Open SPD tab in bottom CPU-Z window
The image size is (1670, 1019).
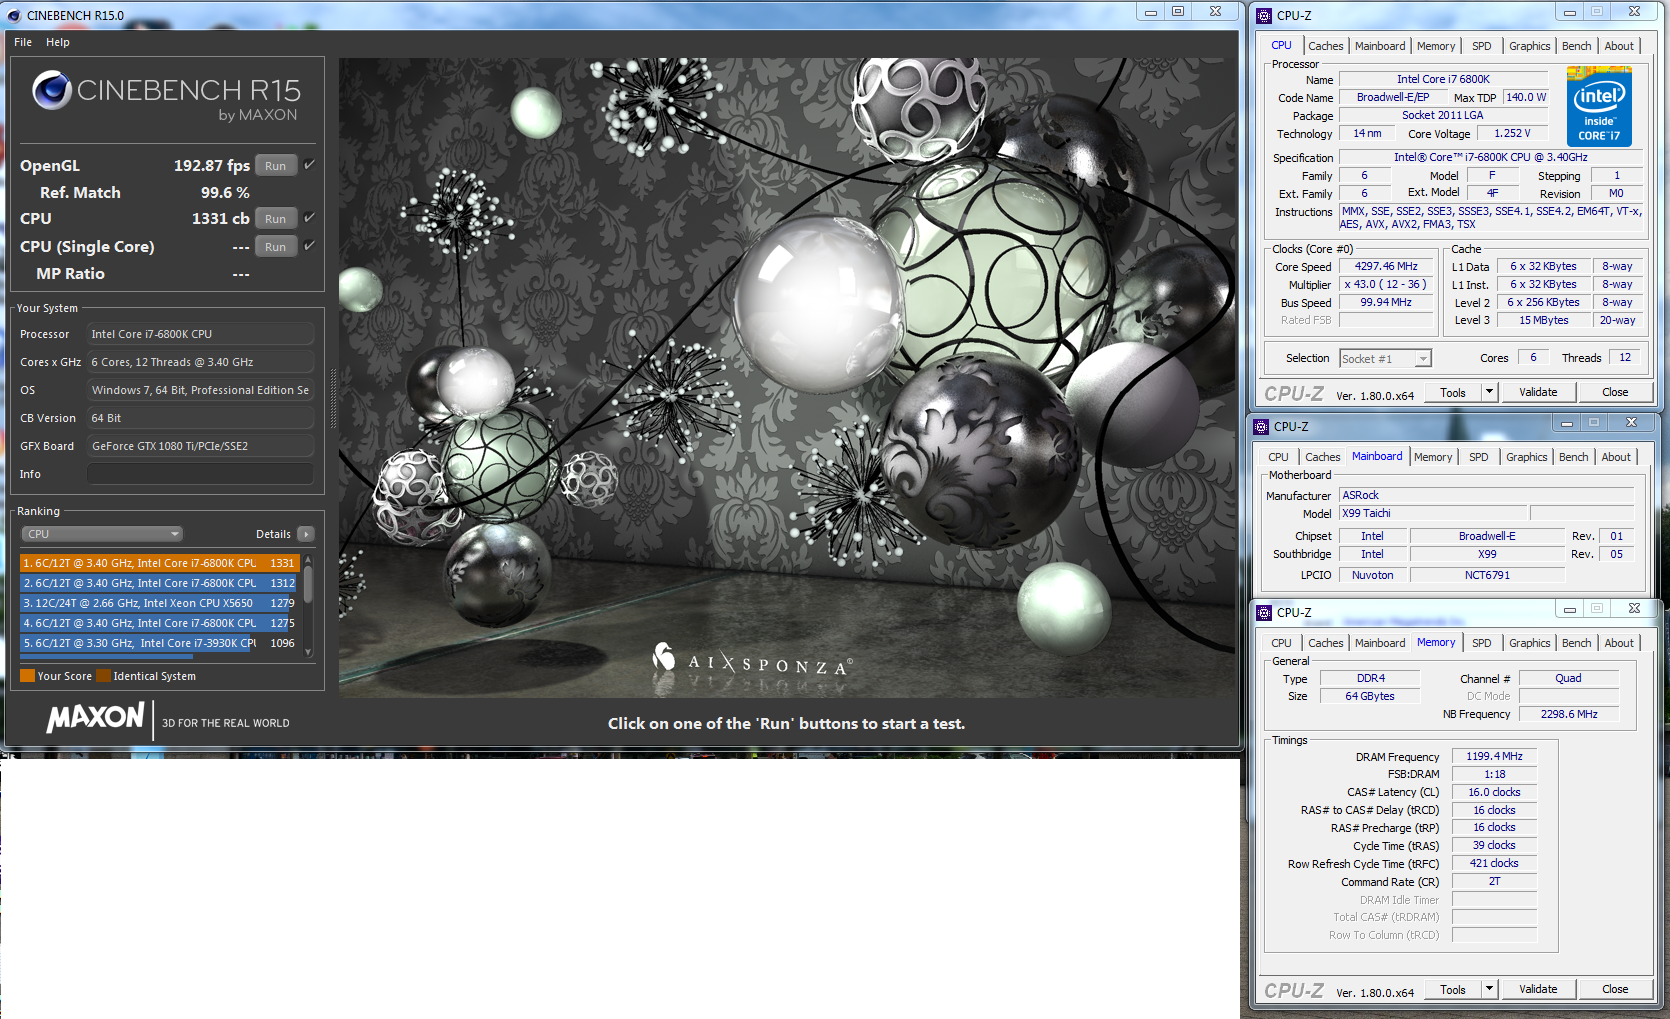(x=1481, y=643)
